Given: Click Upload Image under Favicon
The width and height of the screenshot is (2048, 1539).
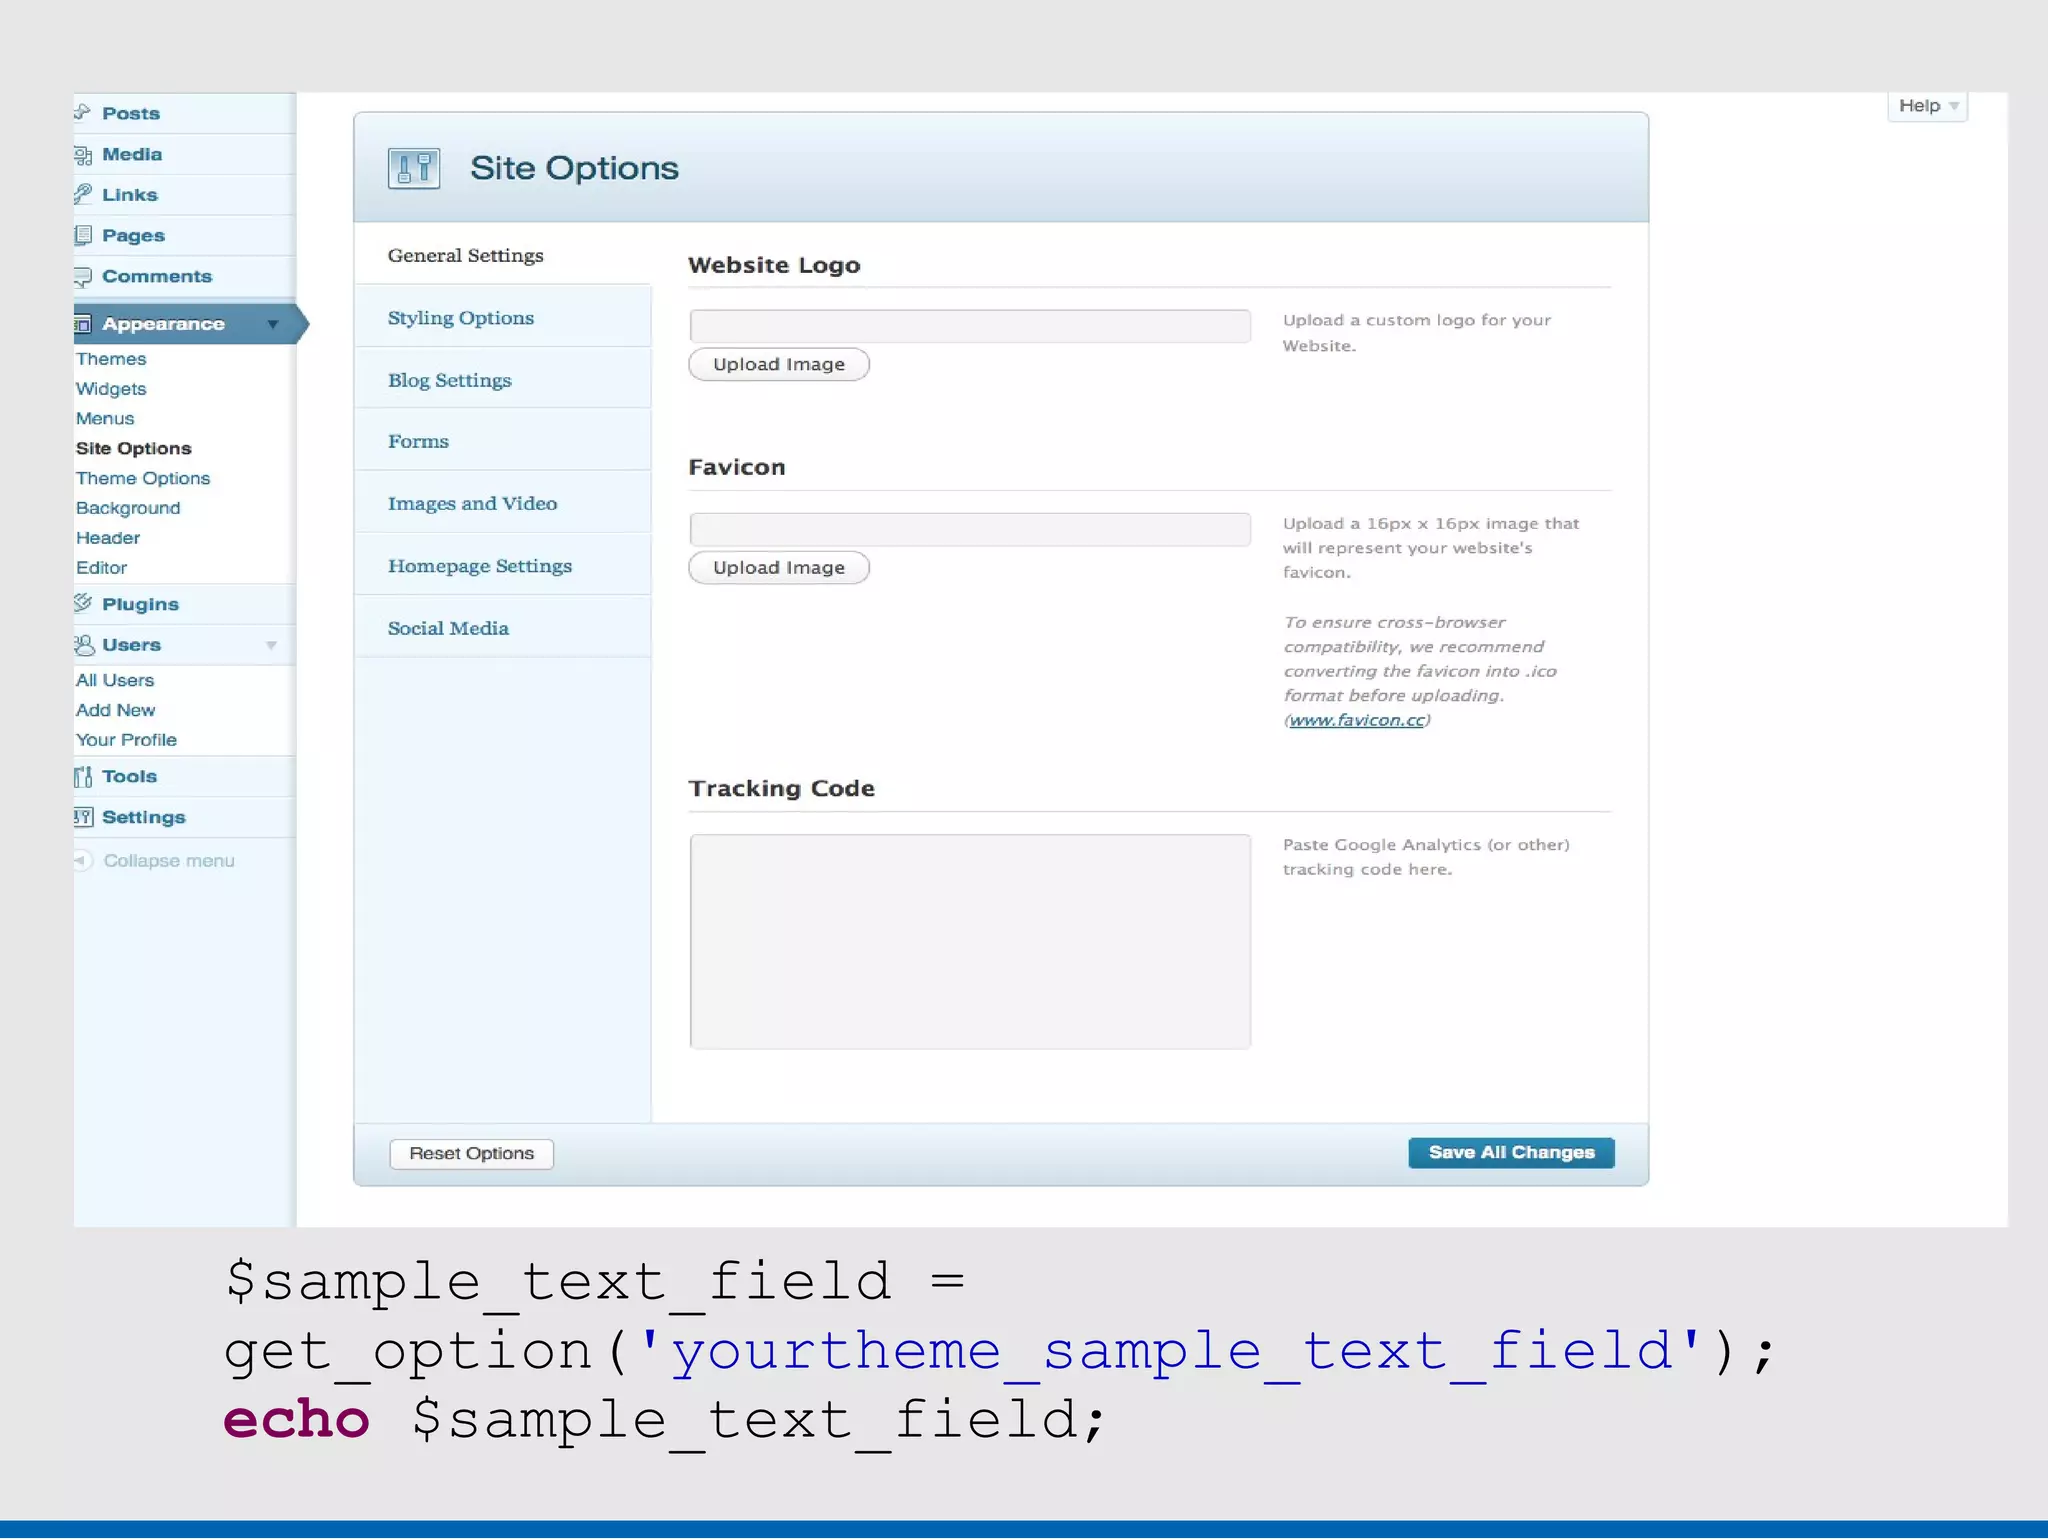Looking at the screenshot, I should tap(779, 567).
